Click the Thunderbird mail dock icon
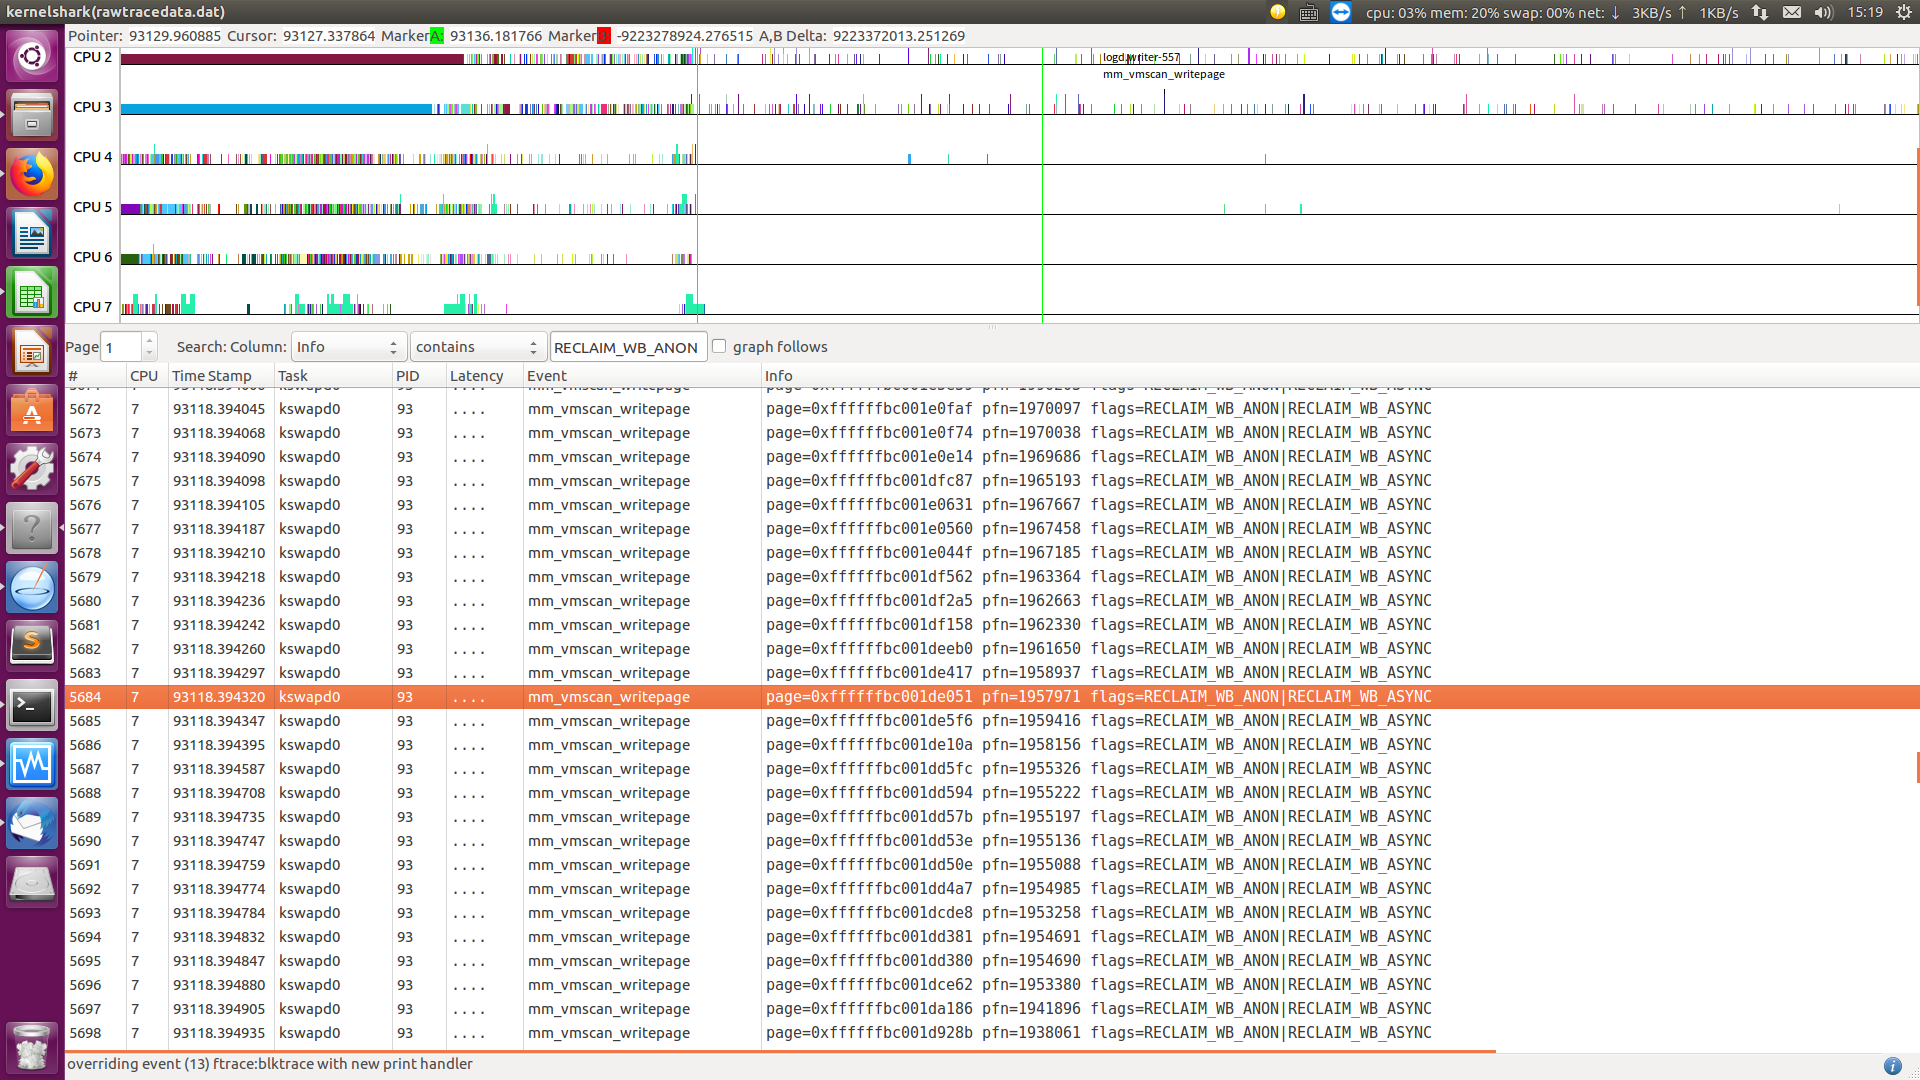 32,824
